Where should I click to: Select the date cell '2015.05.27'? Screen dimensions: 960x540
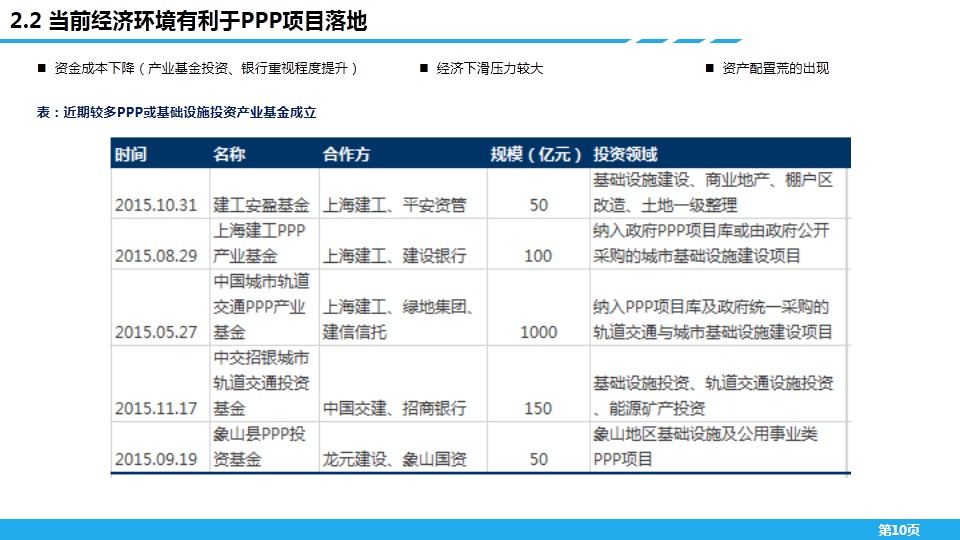point(156,332)
